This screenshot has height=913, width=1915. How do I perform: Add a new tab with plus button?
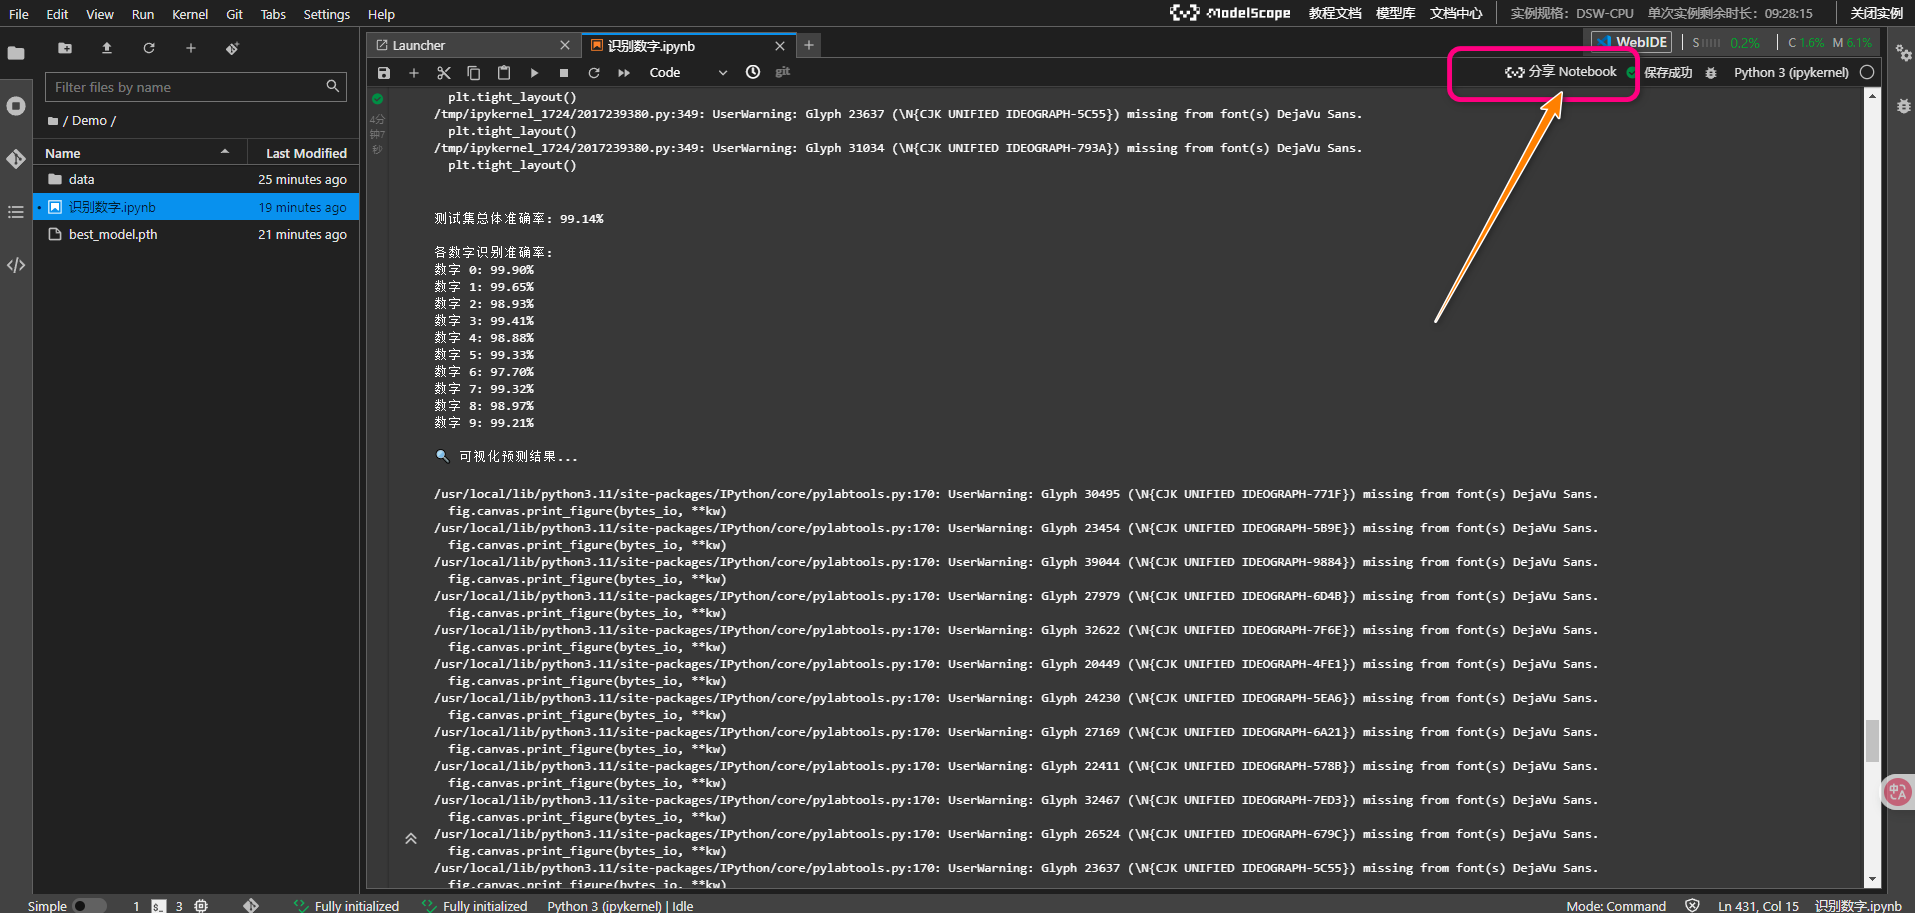809,45
